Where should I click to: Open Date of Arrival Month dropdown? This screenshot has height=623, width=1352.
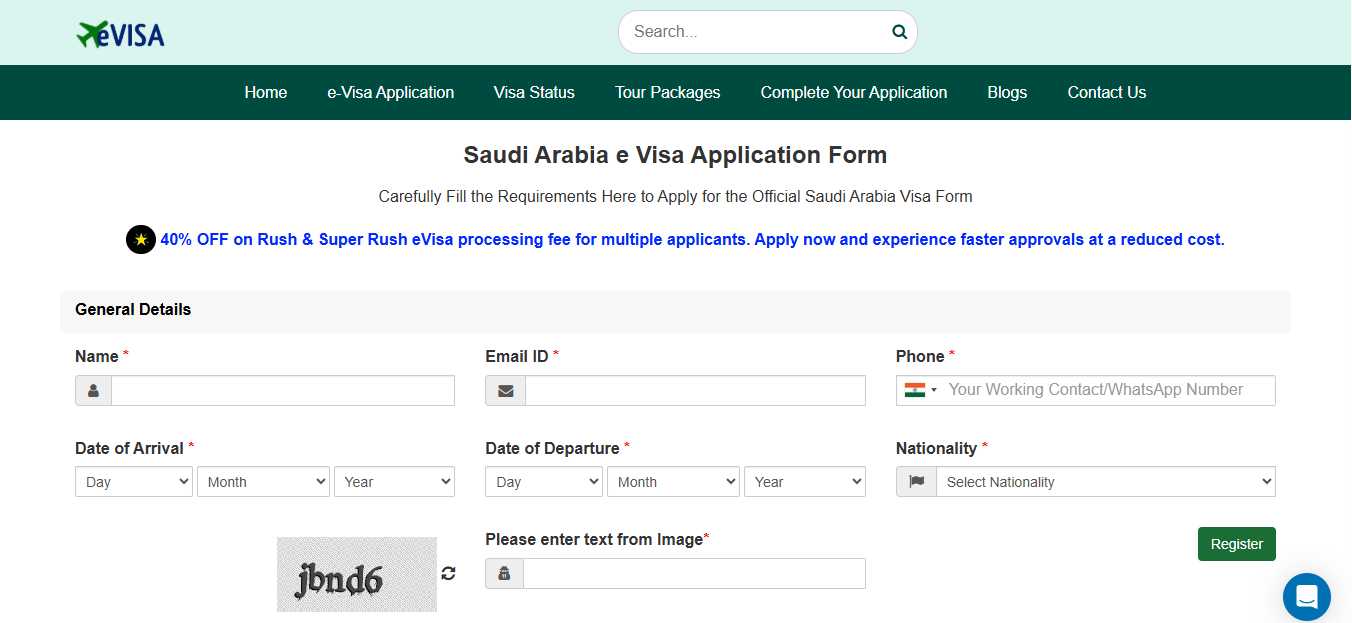pos(263,482)
